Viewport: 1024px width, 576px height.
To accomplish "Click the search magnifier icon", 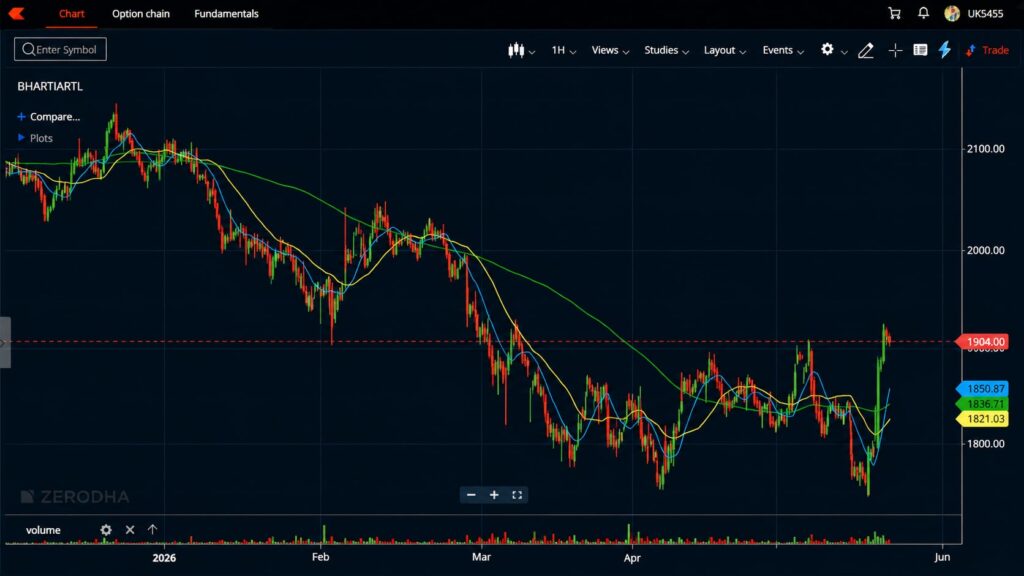I will point(28,50).
